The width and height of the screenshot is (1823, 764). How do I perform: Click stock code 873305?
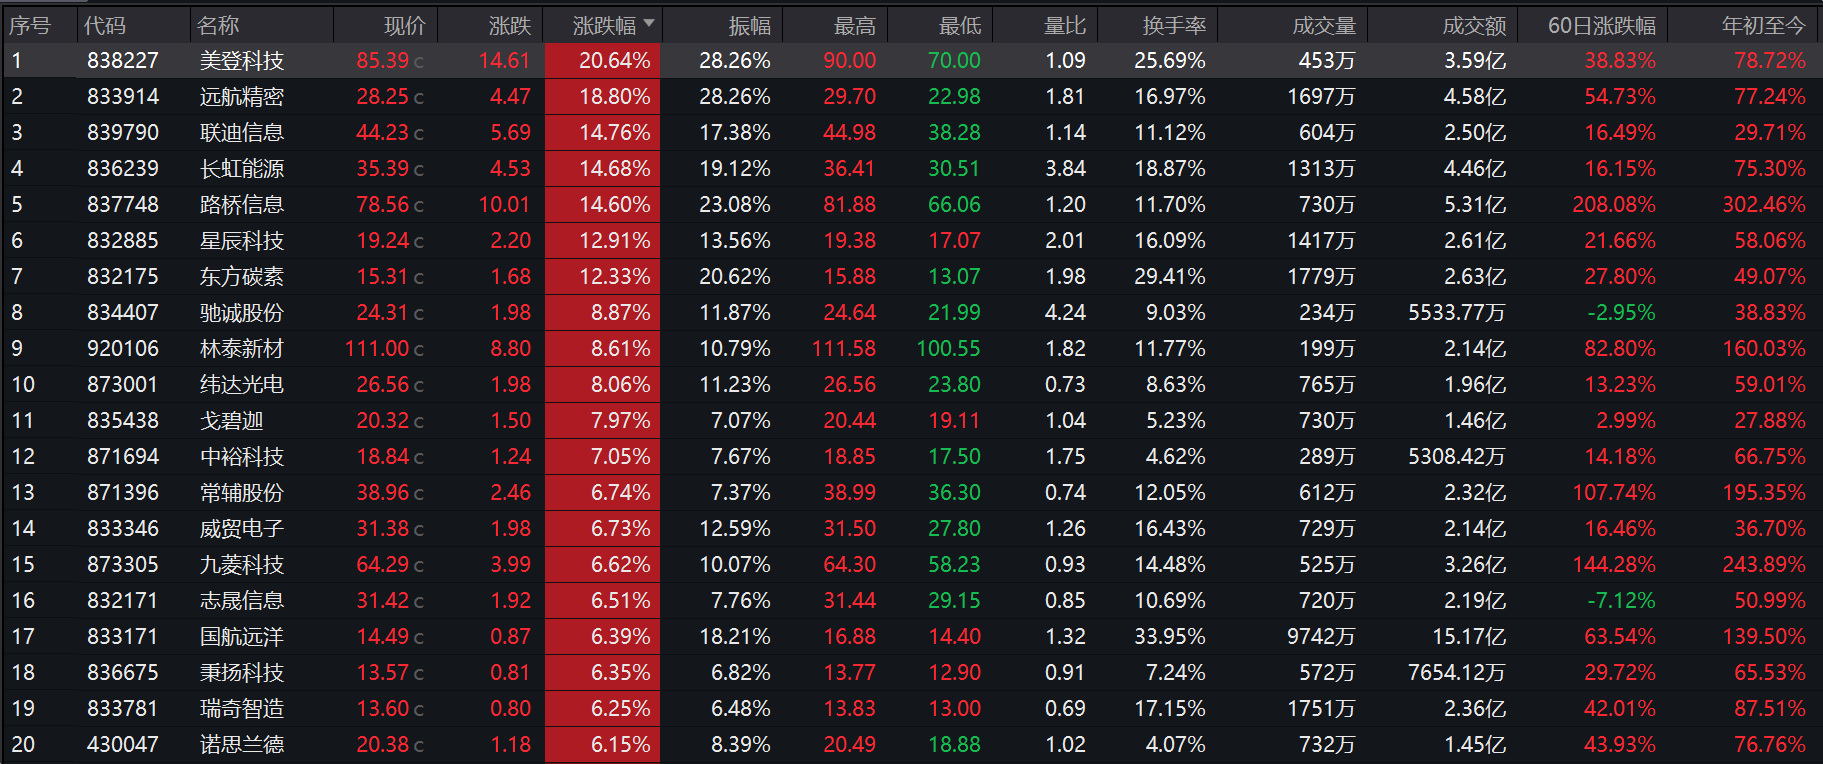123,565
